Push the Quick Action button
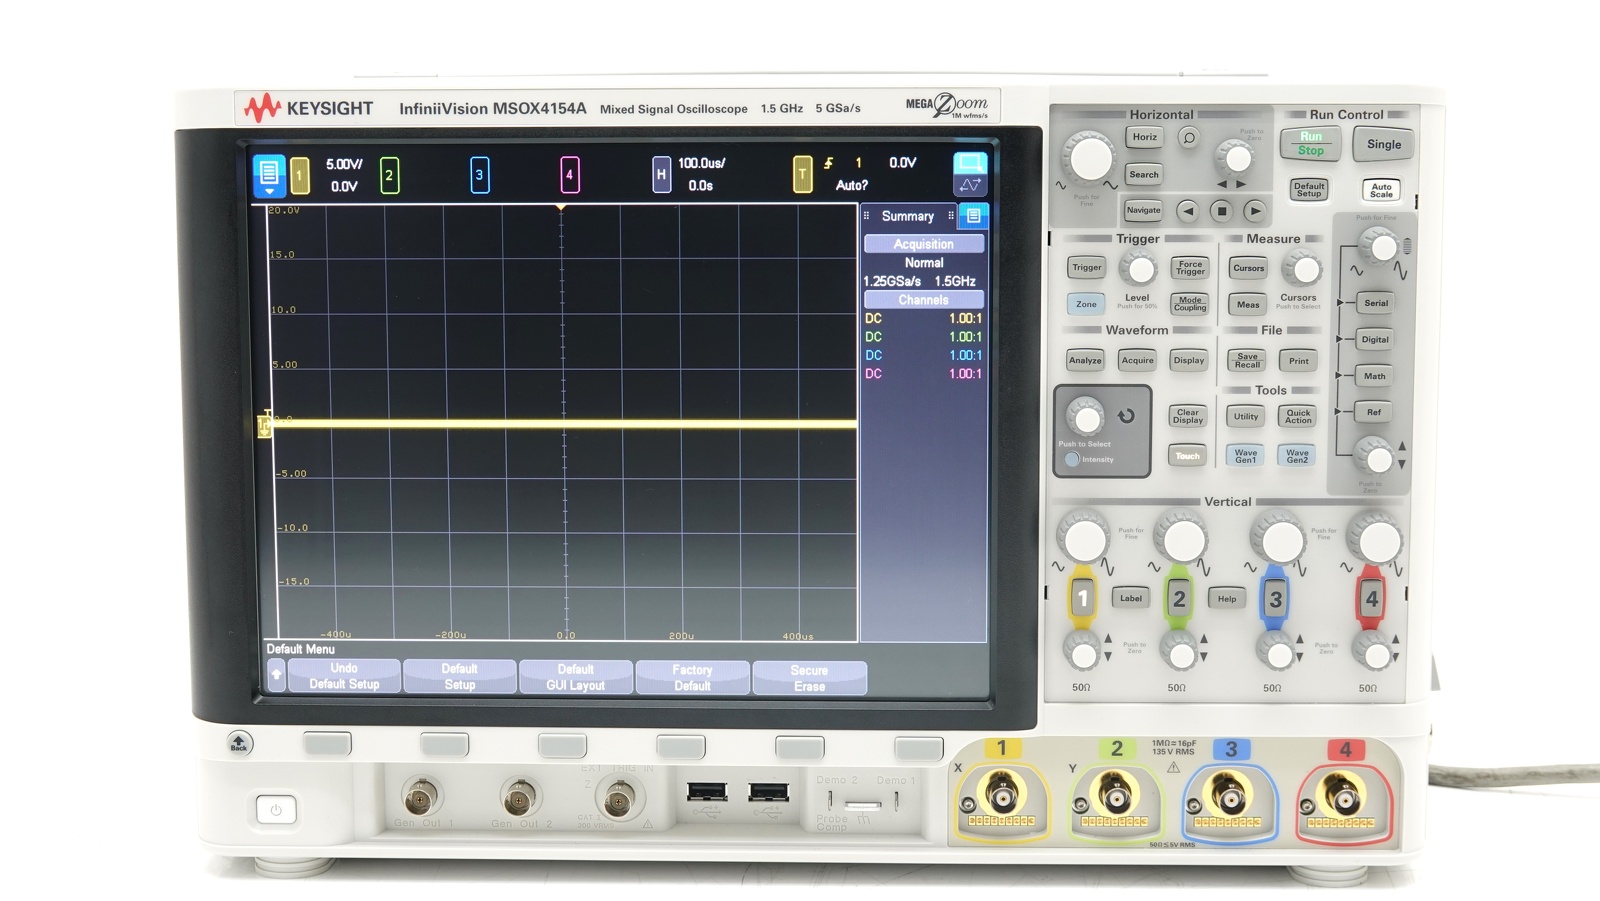 point(1298,416)
